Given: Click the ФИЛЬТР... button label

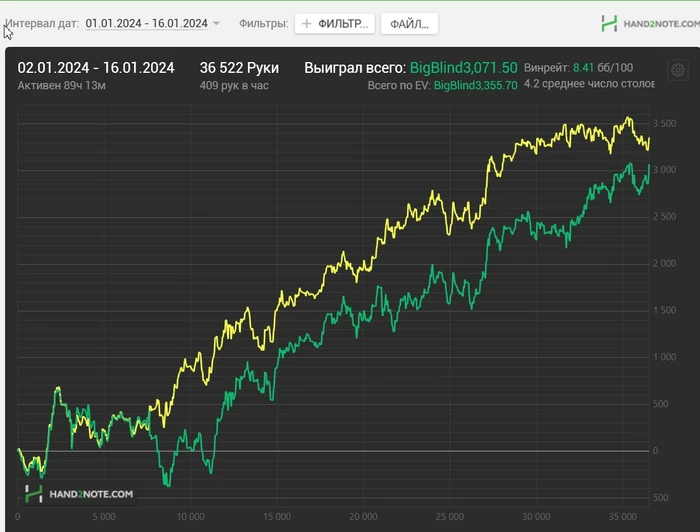Looking at the screenshot, I should [343, 24].
